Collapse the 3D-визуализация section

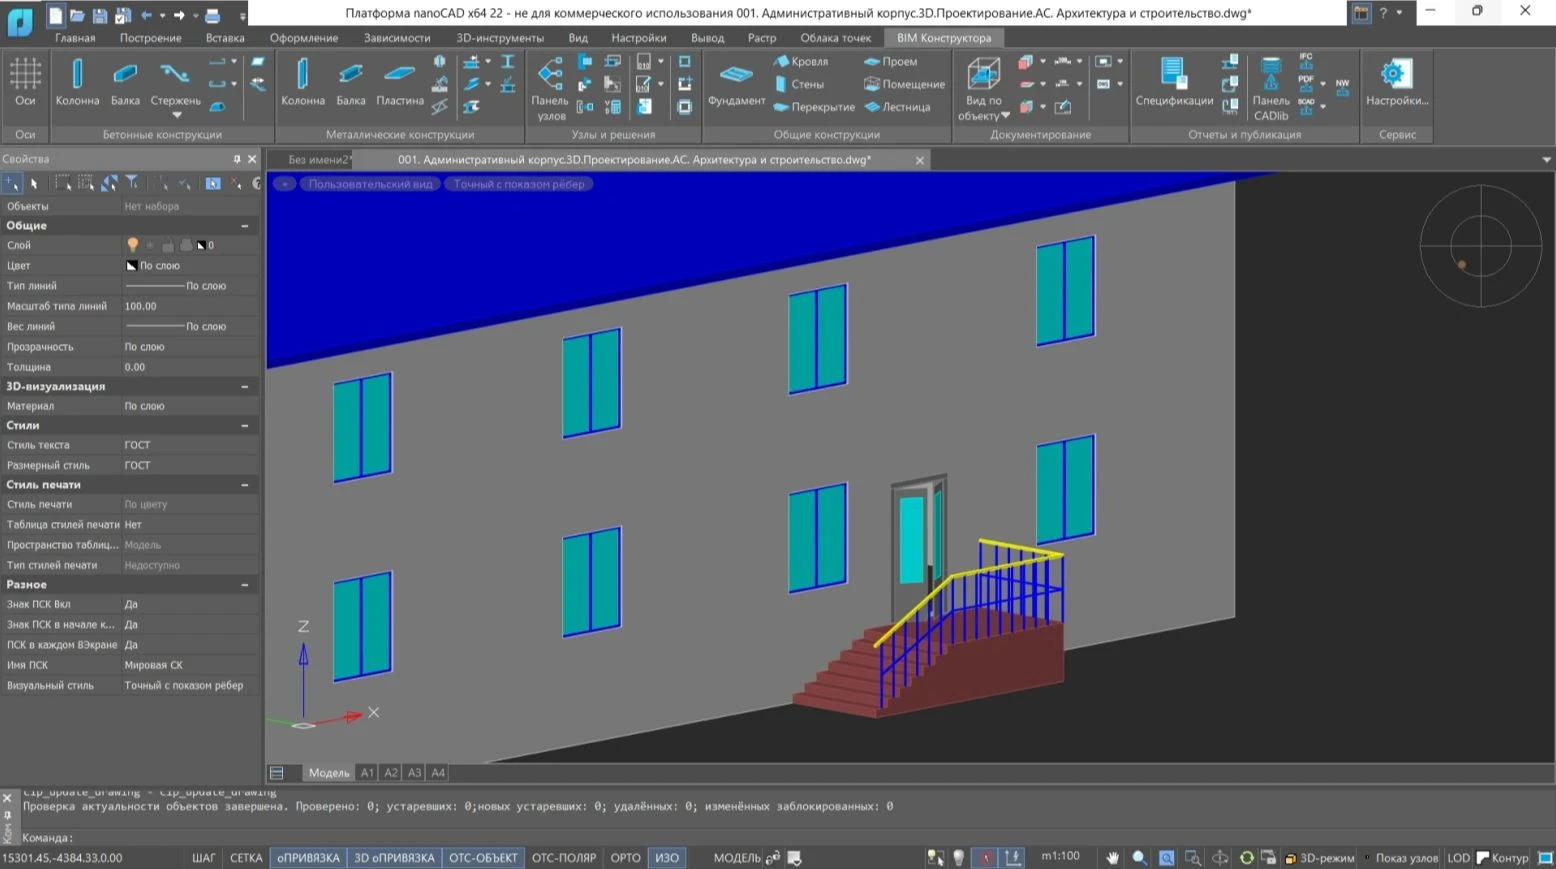[x=245, y=386]
